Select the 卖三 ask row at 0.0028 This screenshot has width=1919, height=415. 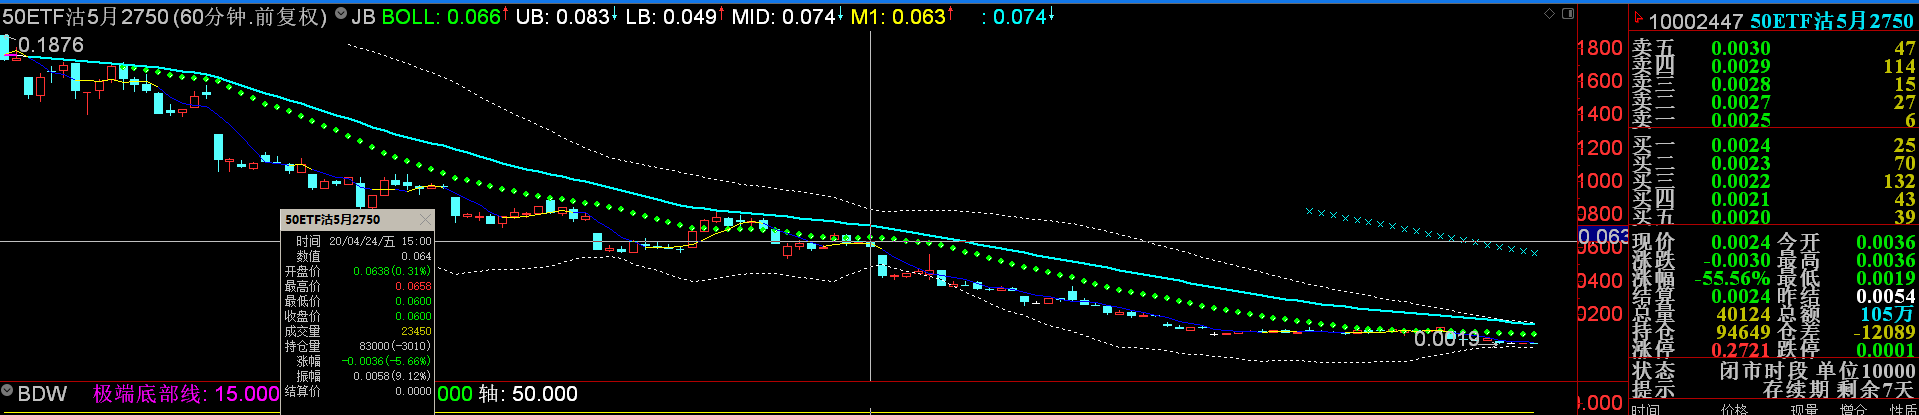click(1774, 84)
